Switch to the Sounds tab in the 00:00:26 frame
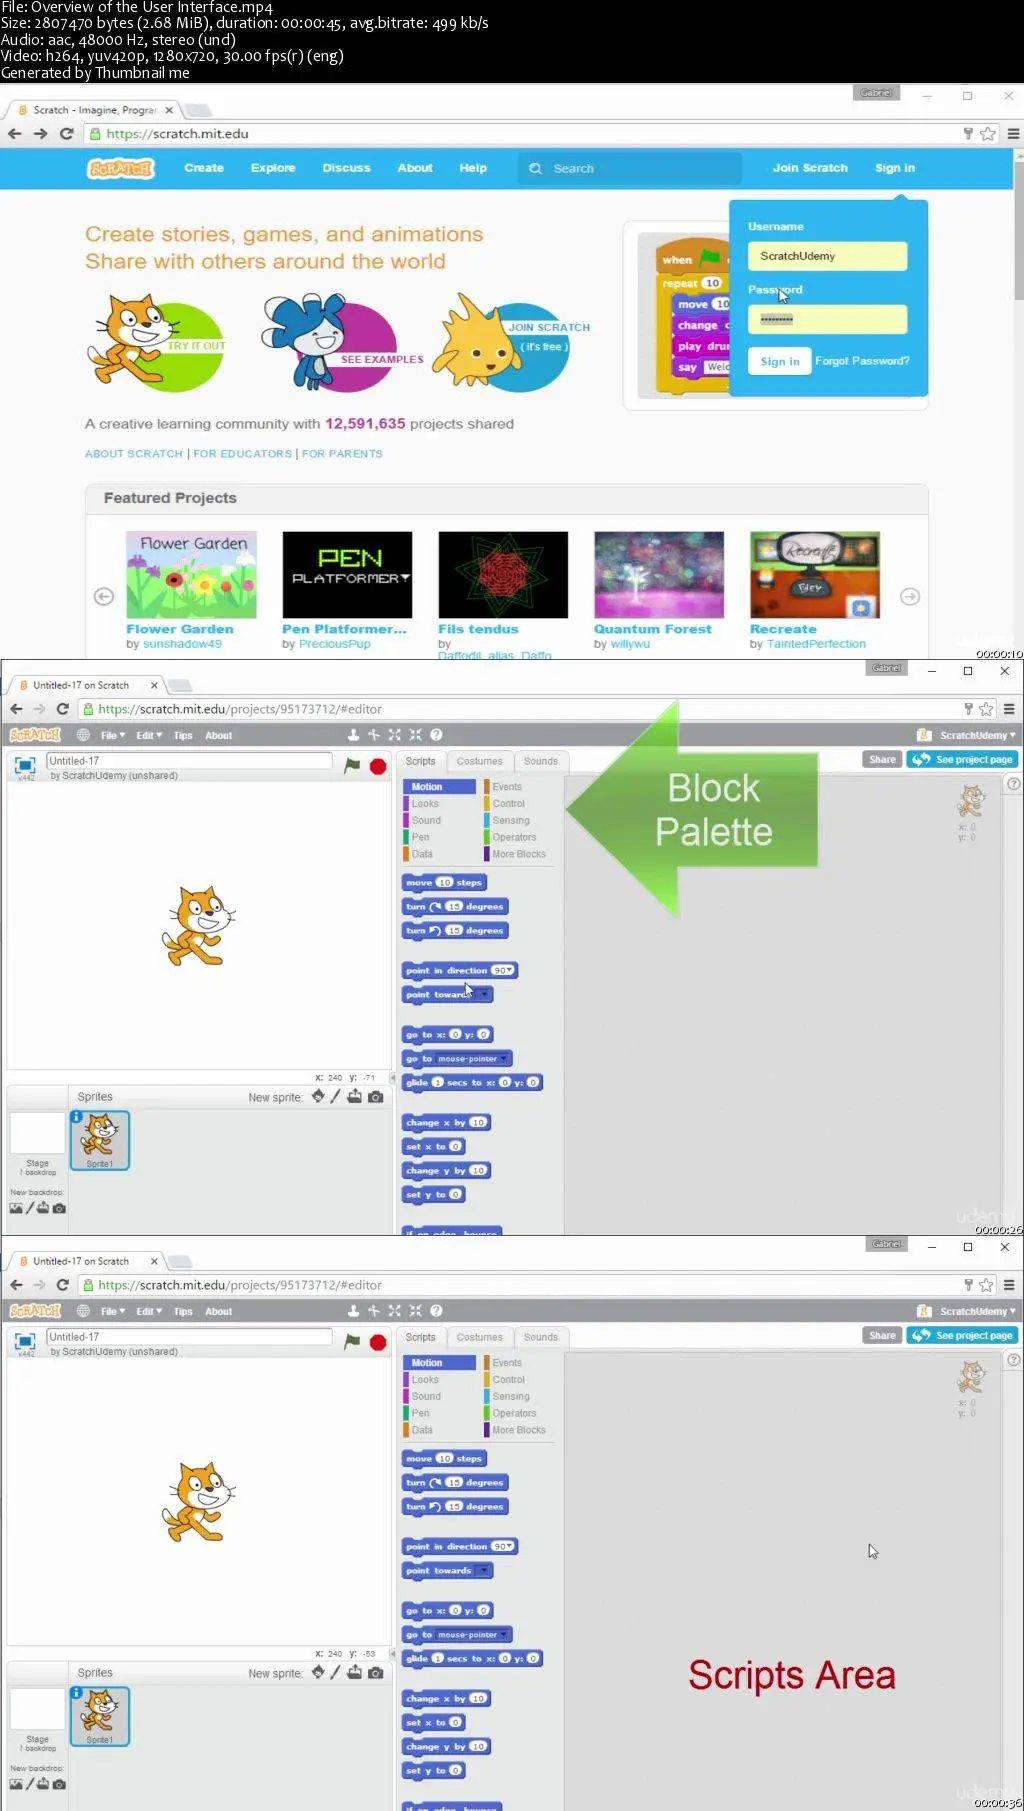This screenshot has width=1024, height=1811. coord(541,761)
